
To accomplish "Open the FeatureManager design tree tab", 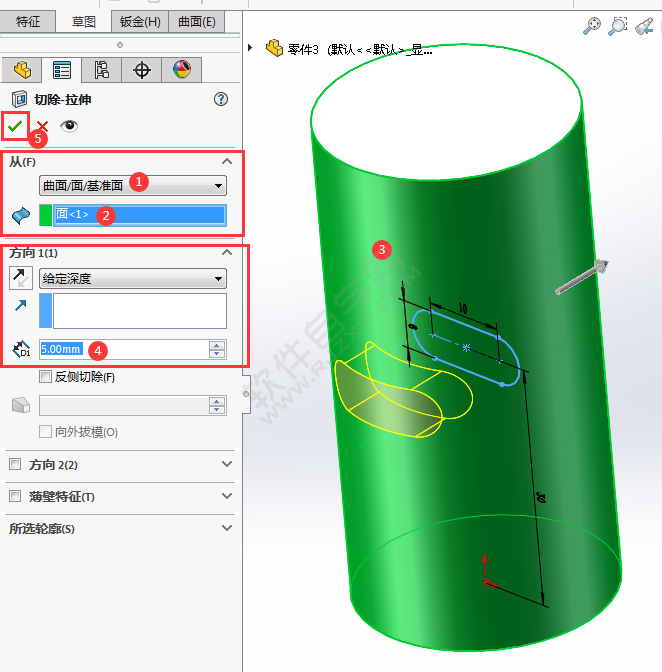I will 22,70.
